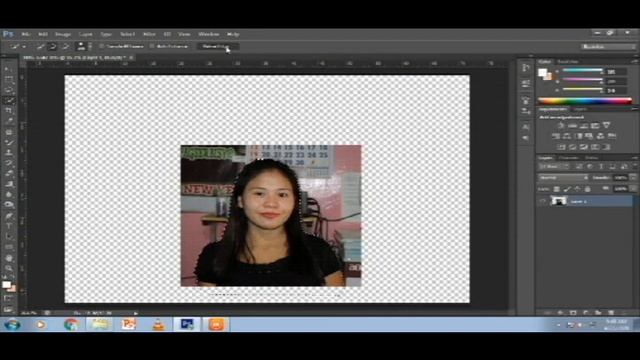Open the layer filter Kind dropdown
The width and height of the screenshot is (640, 360).
pyautogui.click(x=554, y=167)
